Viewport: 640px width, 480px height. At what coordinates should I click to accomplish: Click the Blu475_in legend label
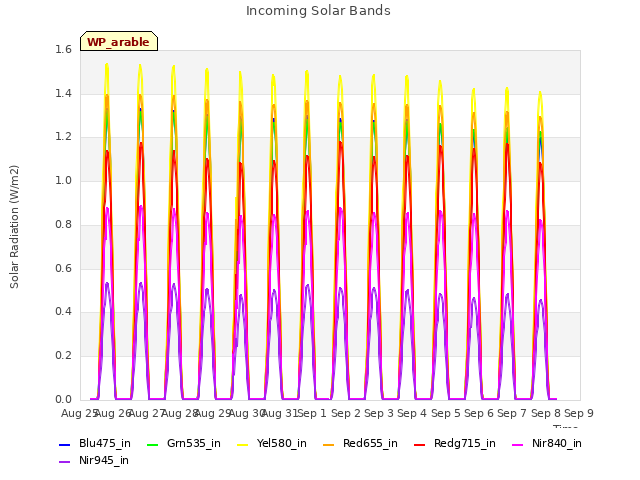coord(105,443)
